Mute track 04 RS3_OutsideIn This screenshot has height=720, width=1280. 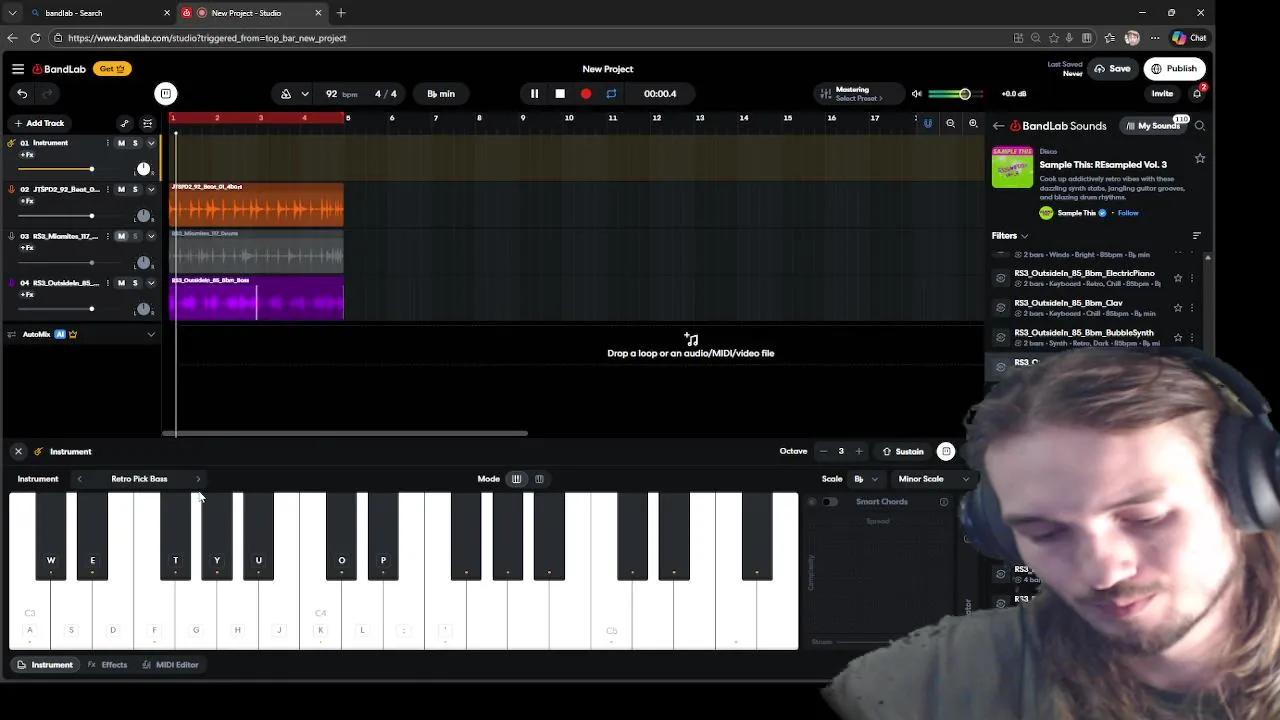(x=121, y=283)
